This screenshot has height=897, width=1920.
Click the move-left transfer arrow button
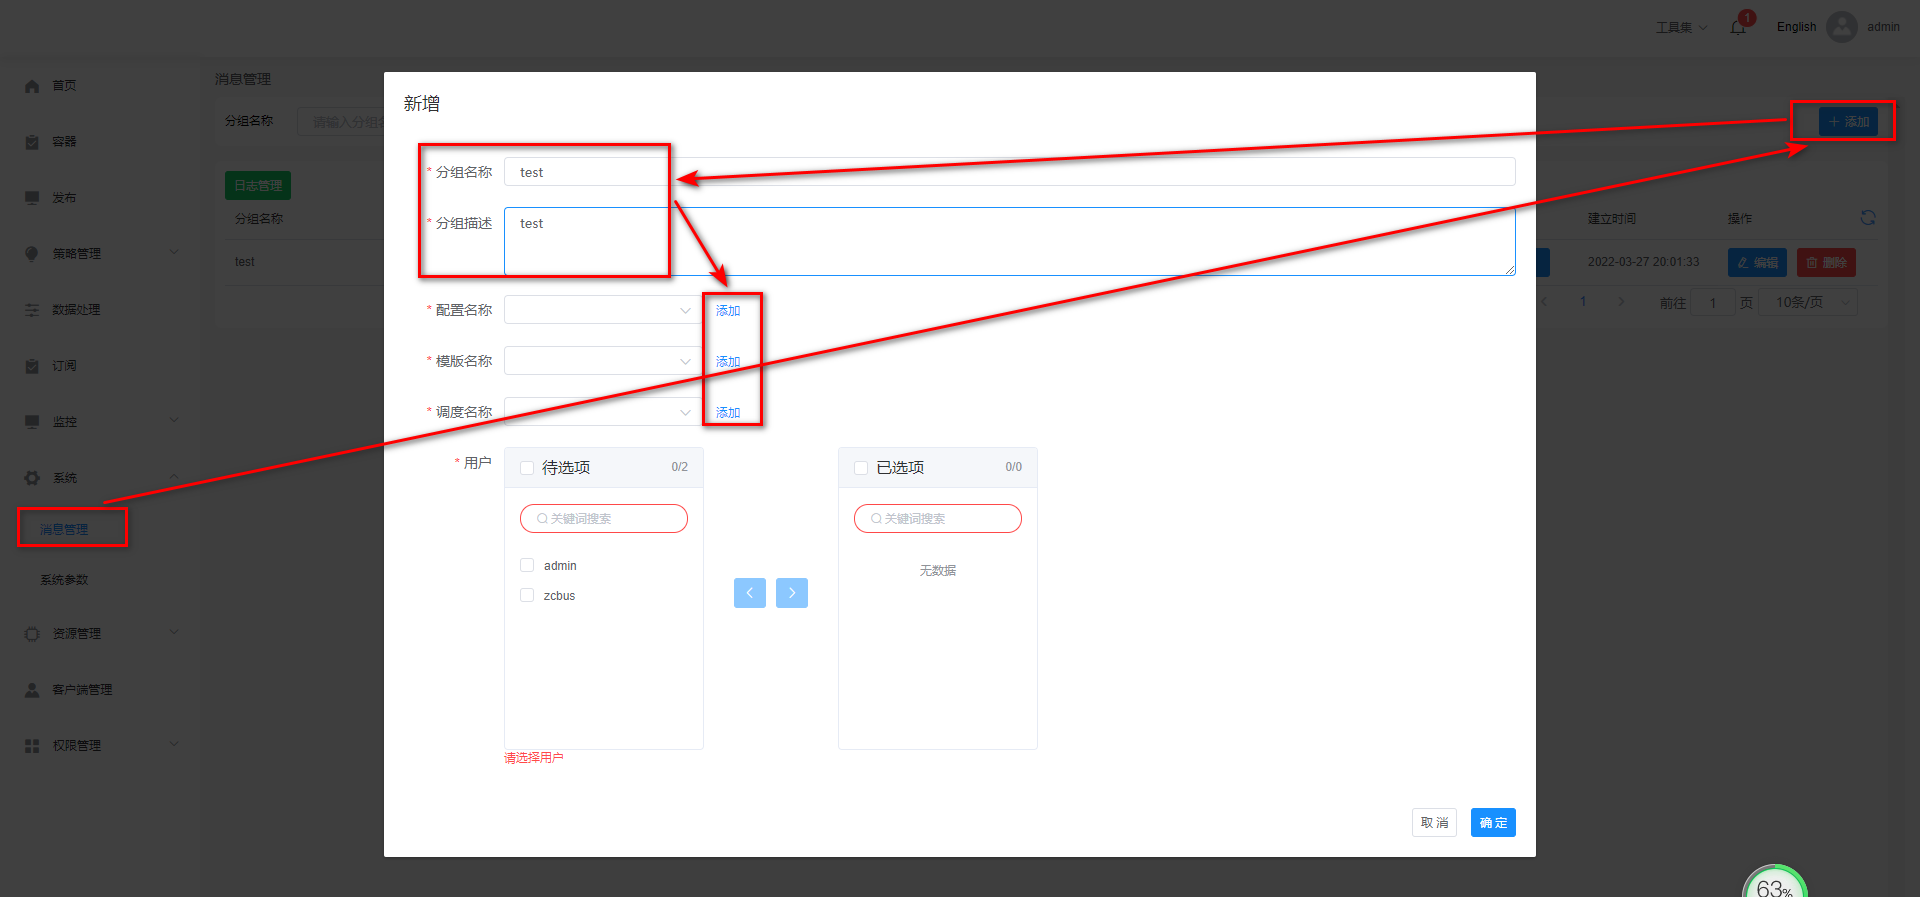pos(749,593)
